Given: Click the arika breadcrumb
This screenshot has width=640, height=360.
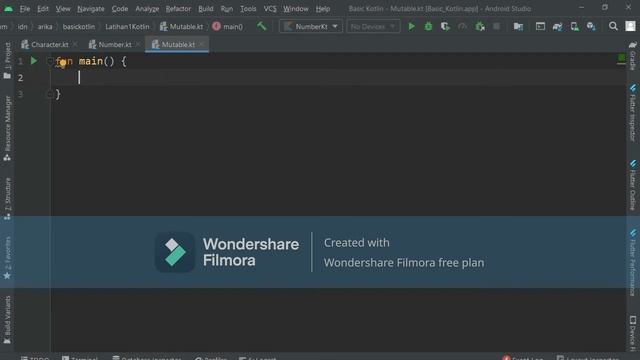Looking at the screenshot, I should click(45, 27).
